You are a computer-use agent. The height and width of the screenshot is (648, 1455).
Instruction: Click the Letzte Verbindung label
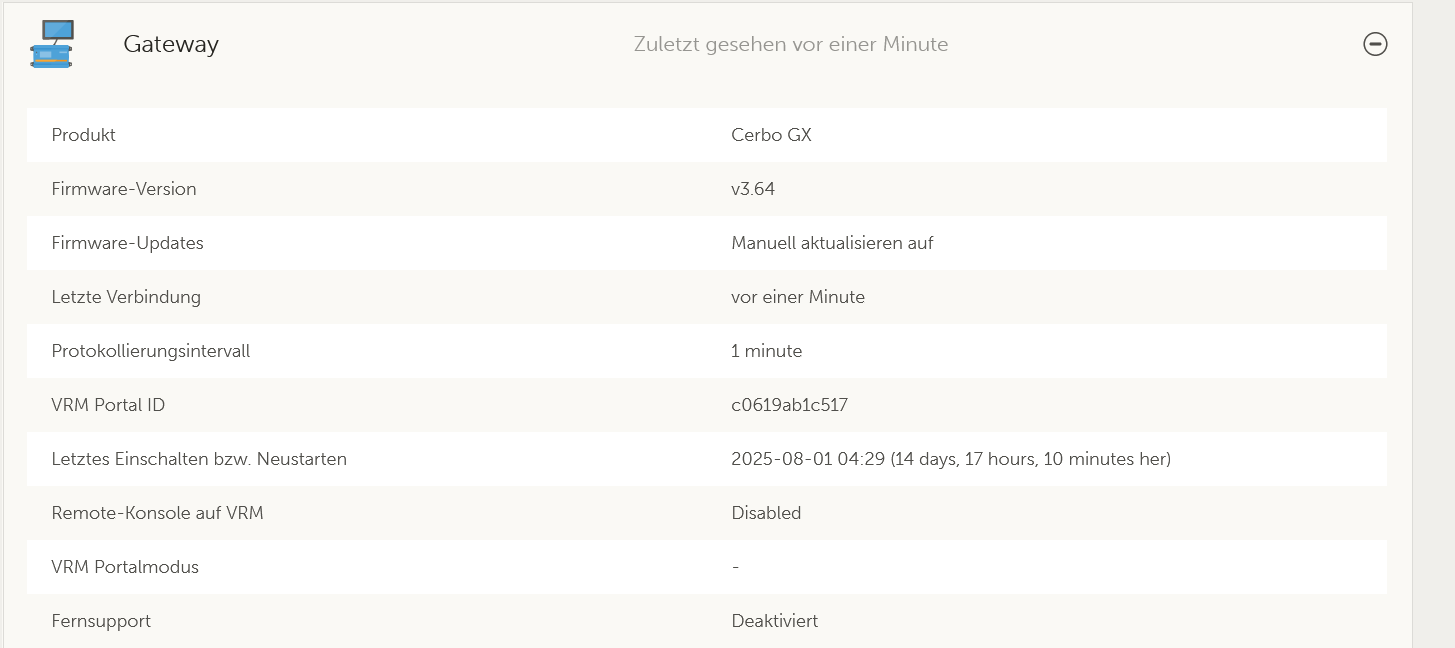tap(126, 297)
